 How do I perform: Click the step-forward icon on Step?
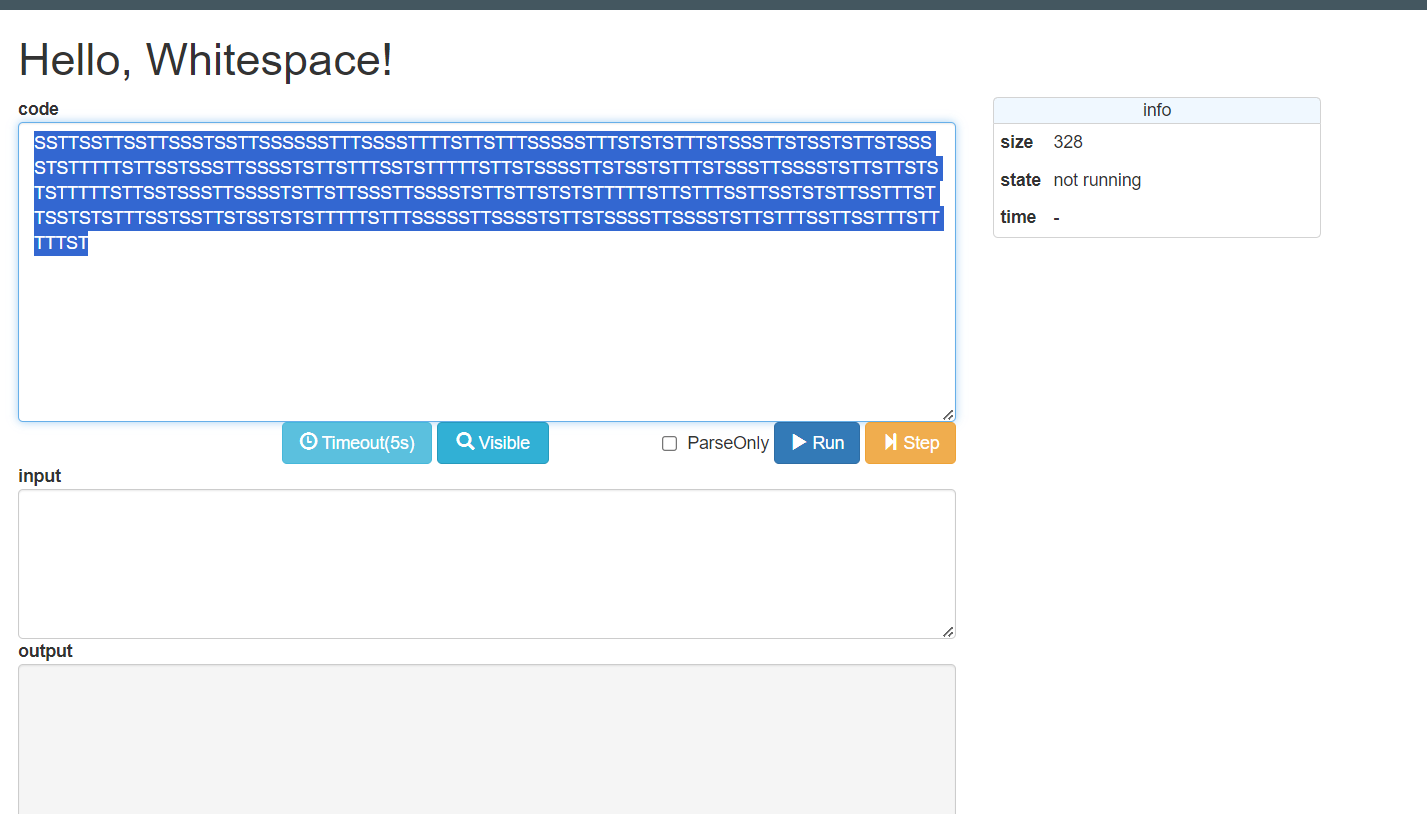[890, 442]
